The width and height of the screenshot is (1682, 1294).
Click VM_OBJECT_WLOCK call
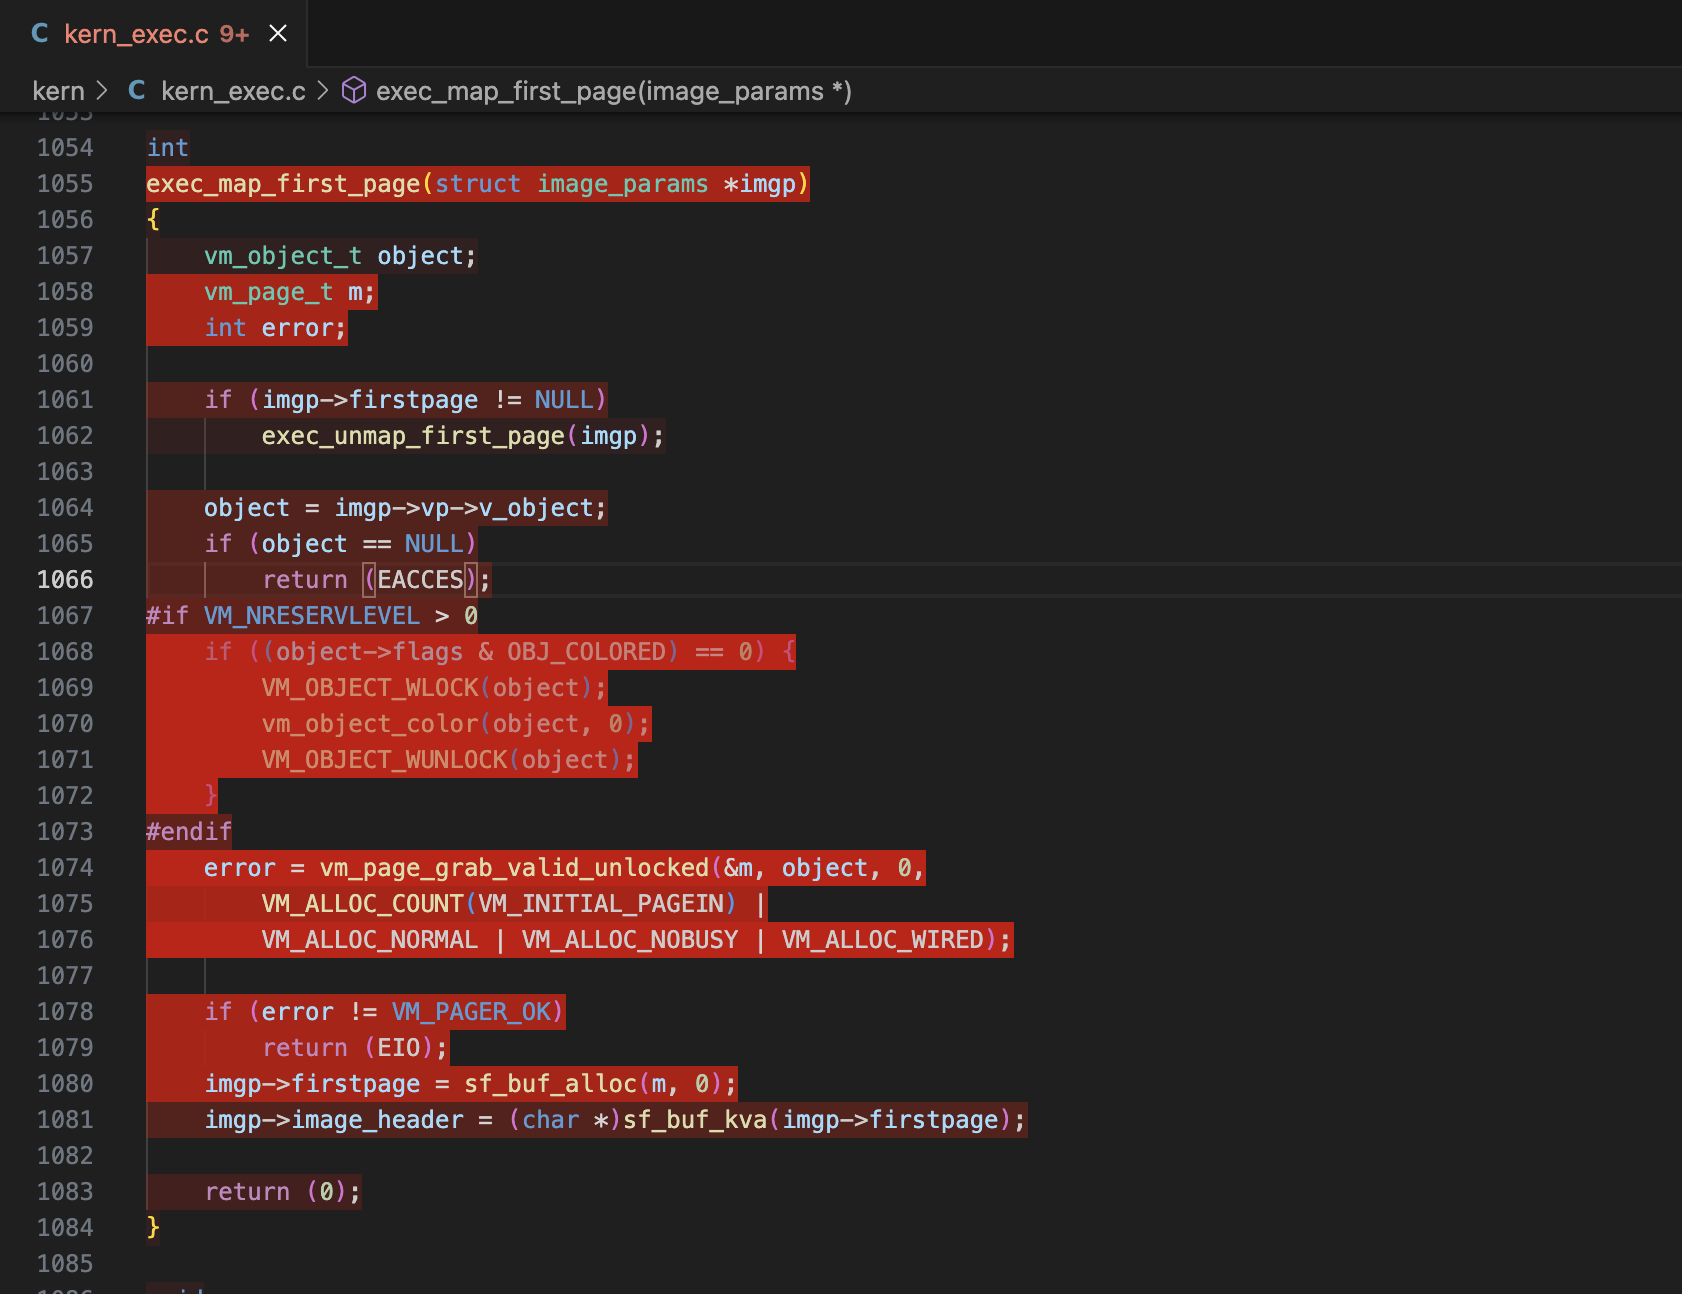(370, 688)
